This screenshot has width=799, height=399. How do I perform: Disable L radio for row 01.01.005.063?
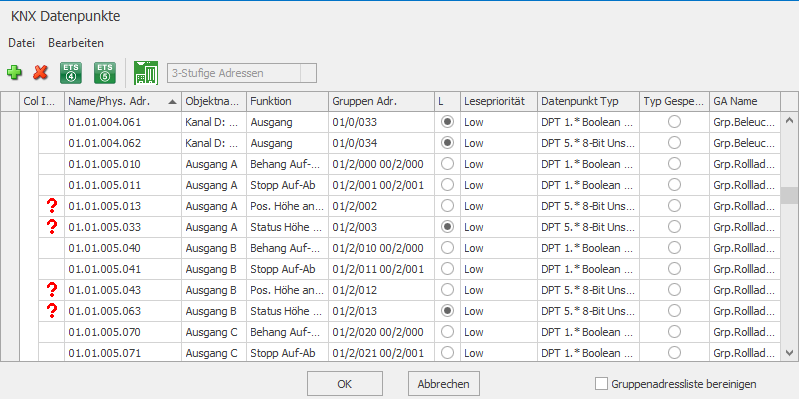tap(448, 311)
